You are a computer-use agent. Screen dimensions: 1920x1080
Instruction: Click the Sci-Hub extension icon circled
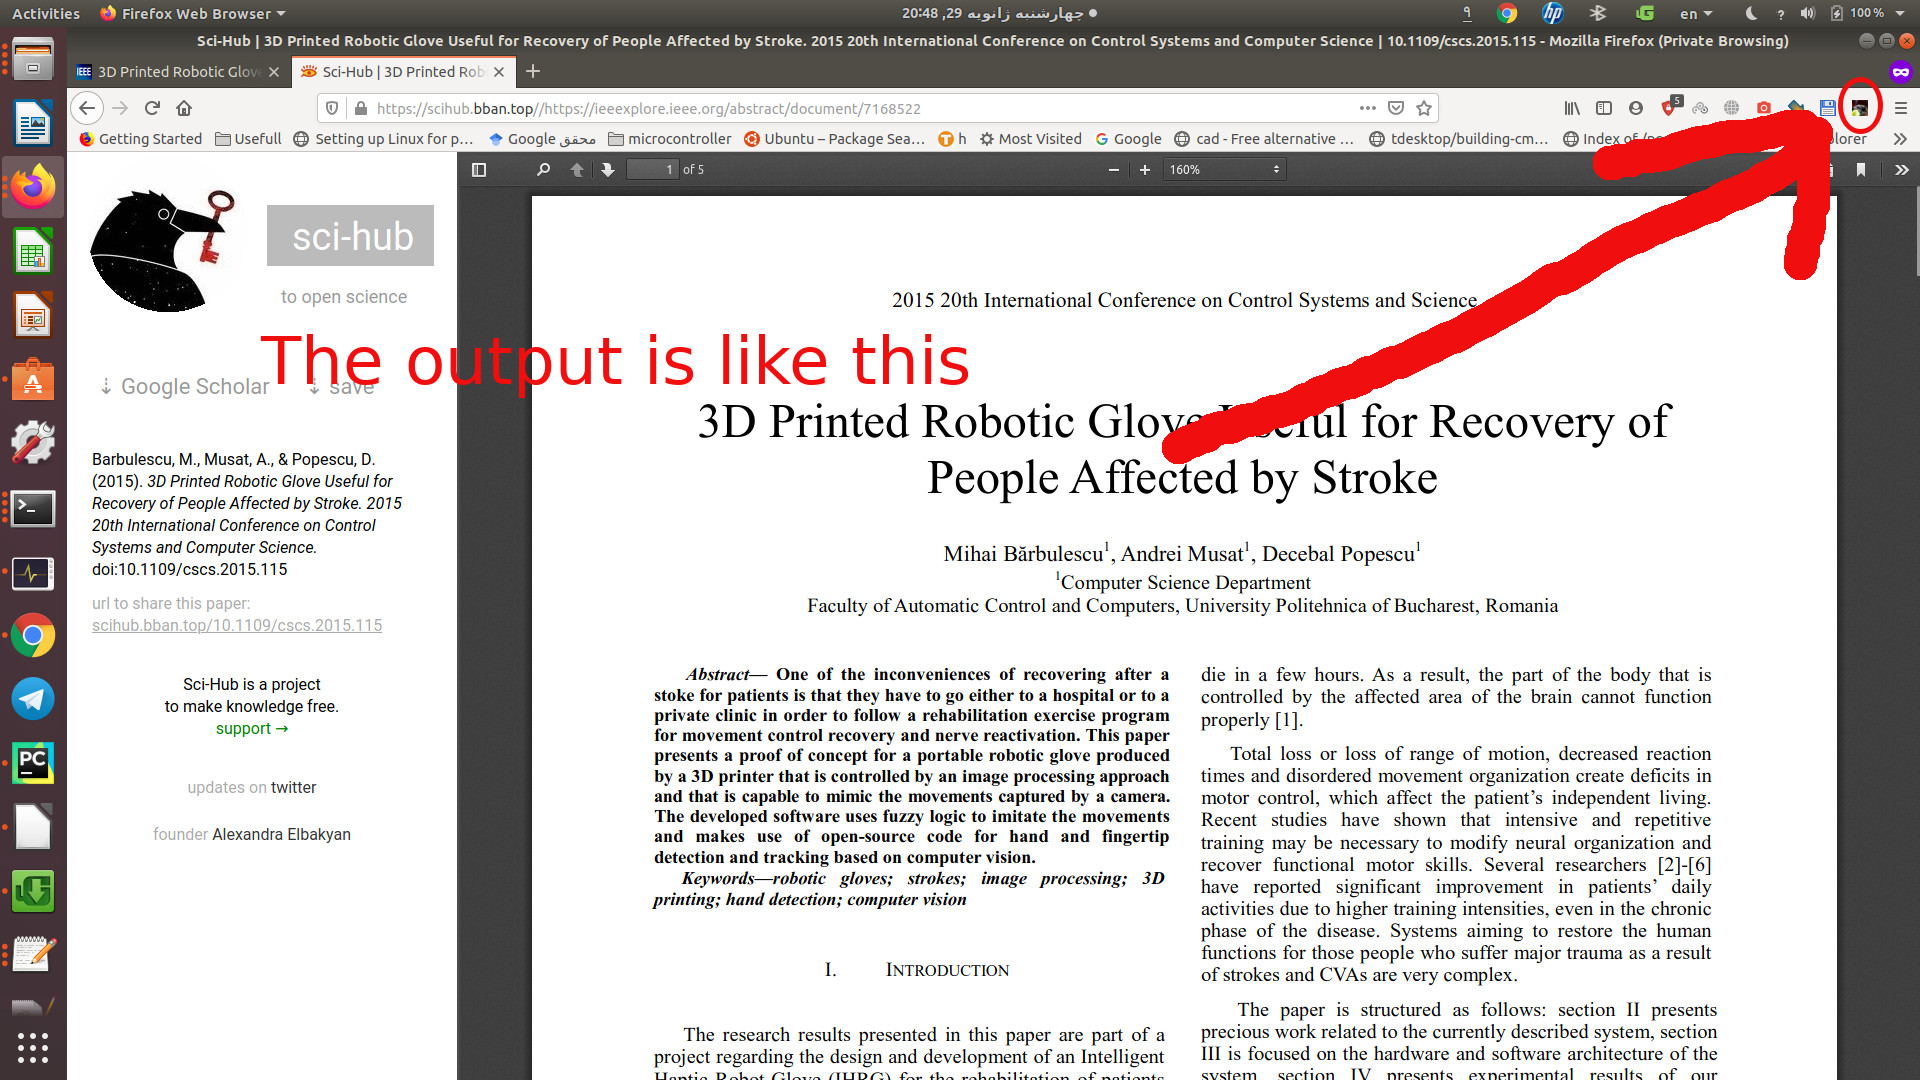tap(1859, 108)
